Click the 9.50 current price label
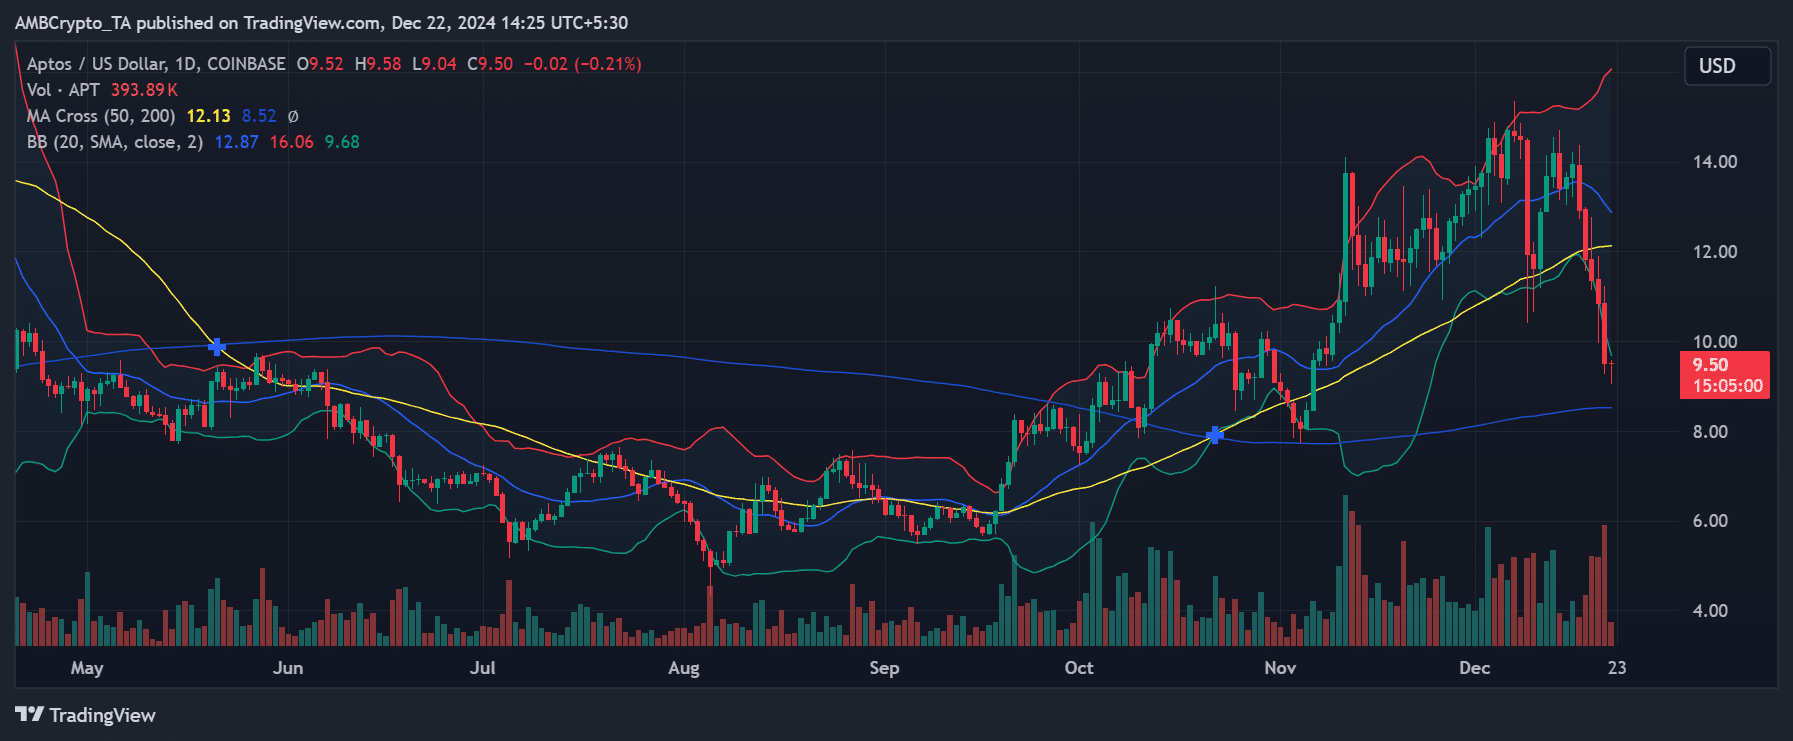The width and height of the screenshot is (1793, 741). [x=1710, y=365]
